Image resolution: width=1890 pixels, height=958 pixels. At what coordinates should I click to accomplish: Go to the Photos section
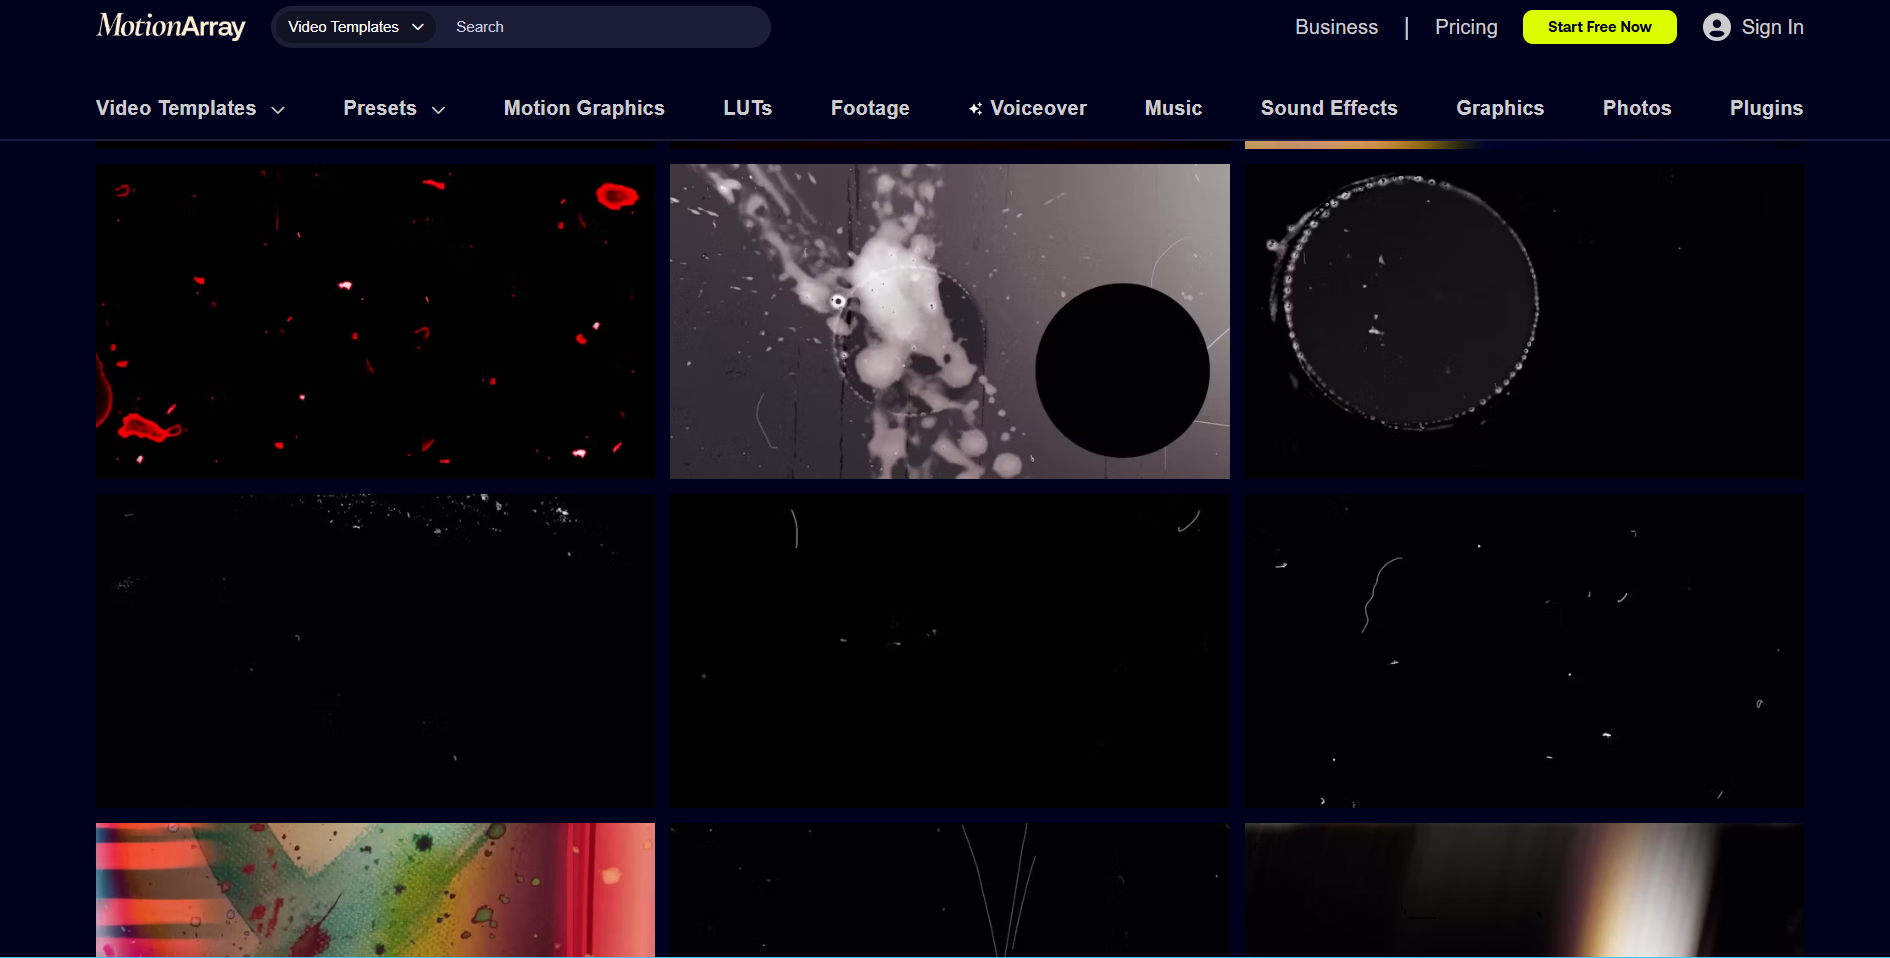[x=1637, y=108]
